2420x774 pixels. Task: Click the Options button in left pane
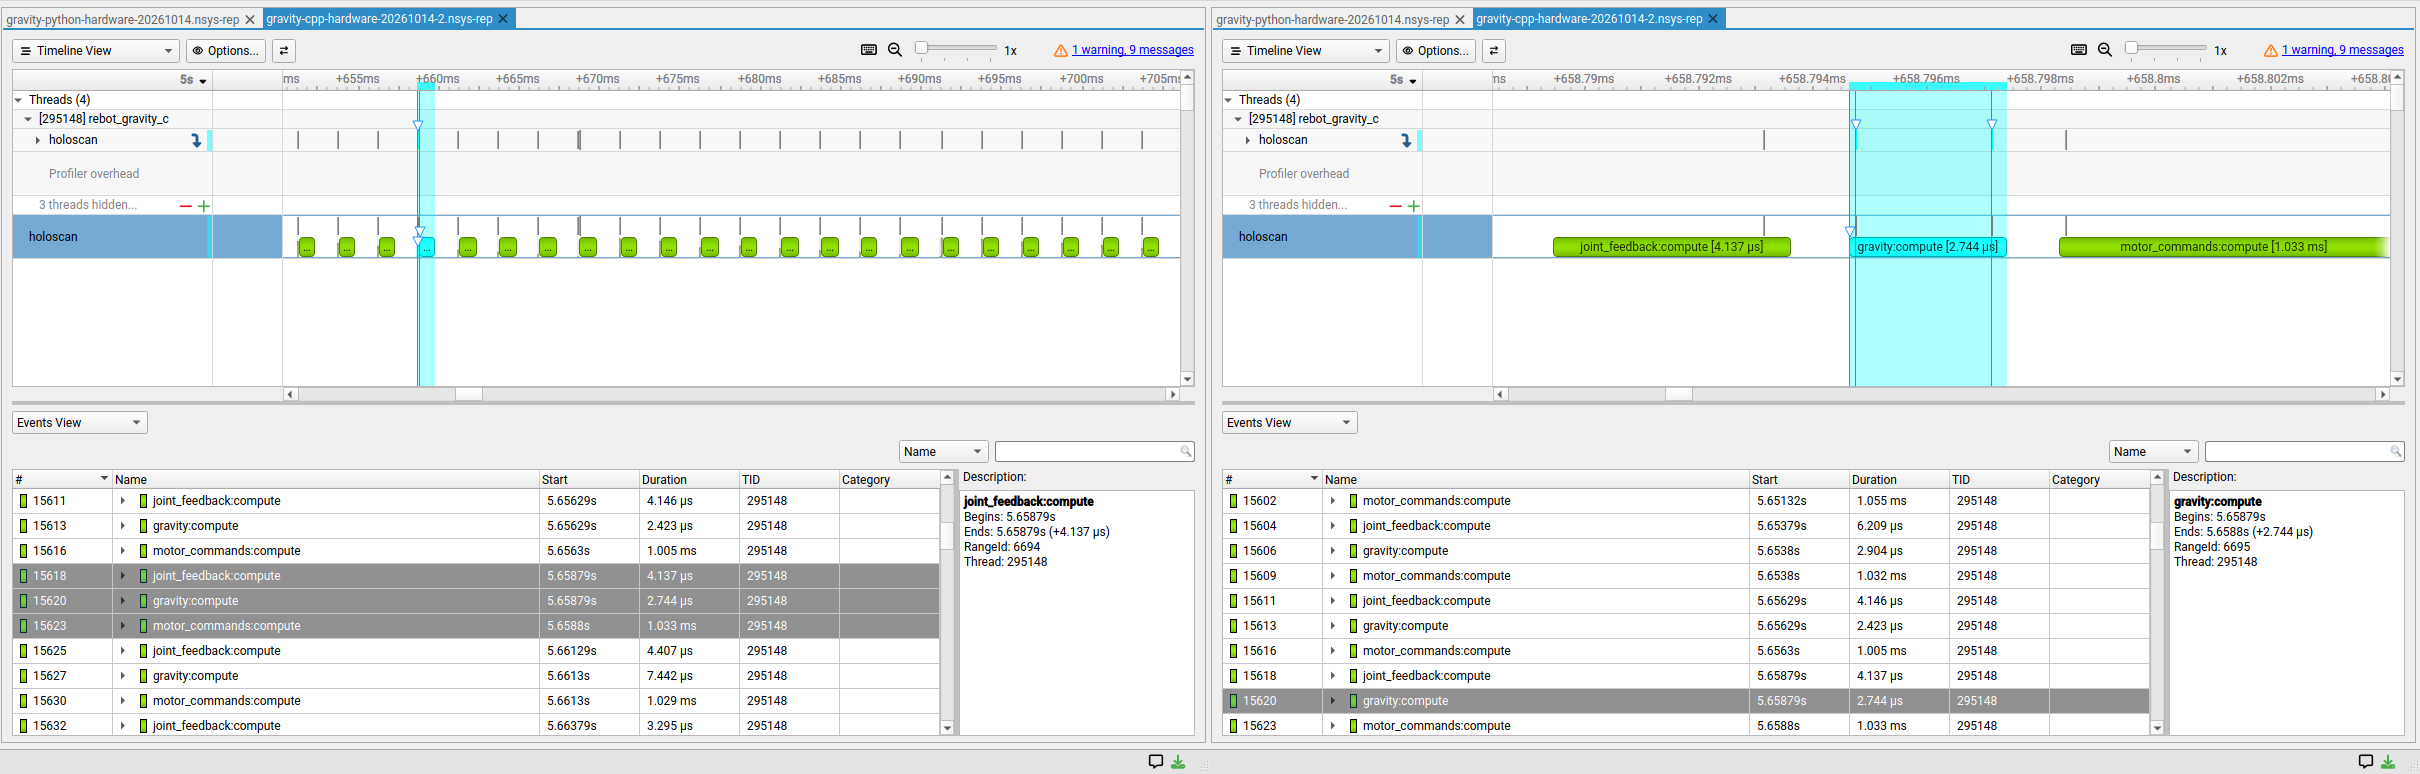point(226,51)
